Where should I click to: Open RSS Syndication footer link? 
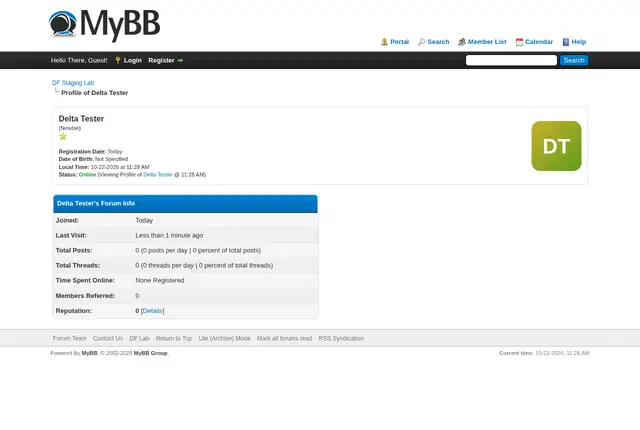pyautogui.click(x=341, y=339)
